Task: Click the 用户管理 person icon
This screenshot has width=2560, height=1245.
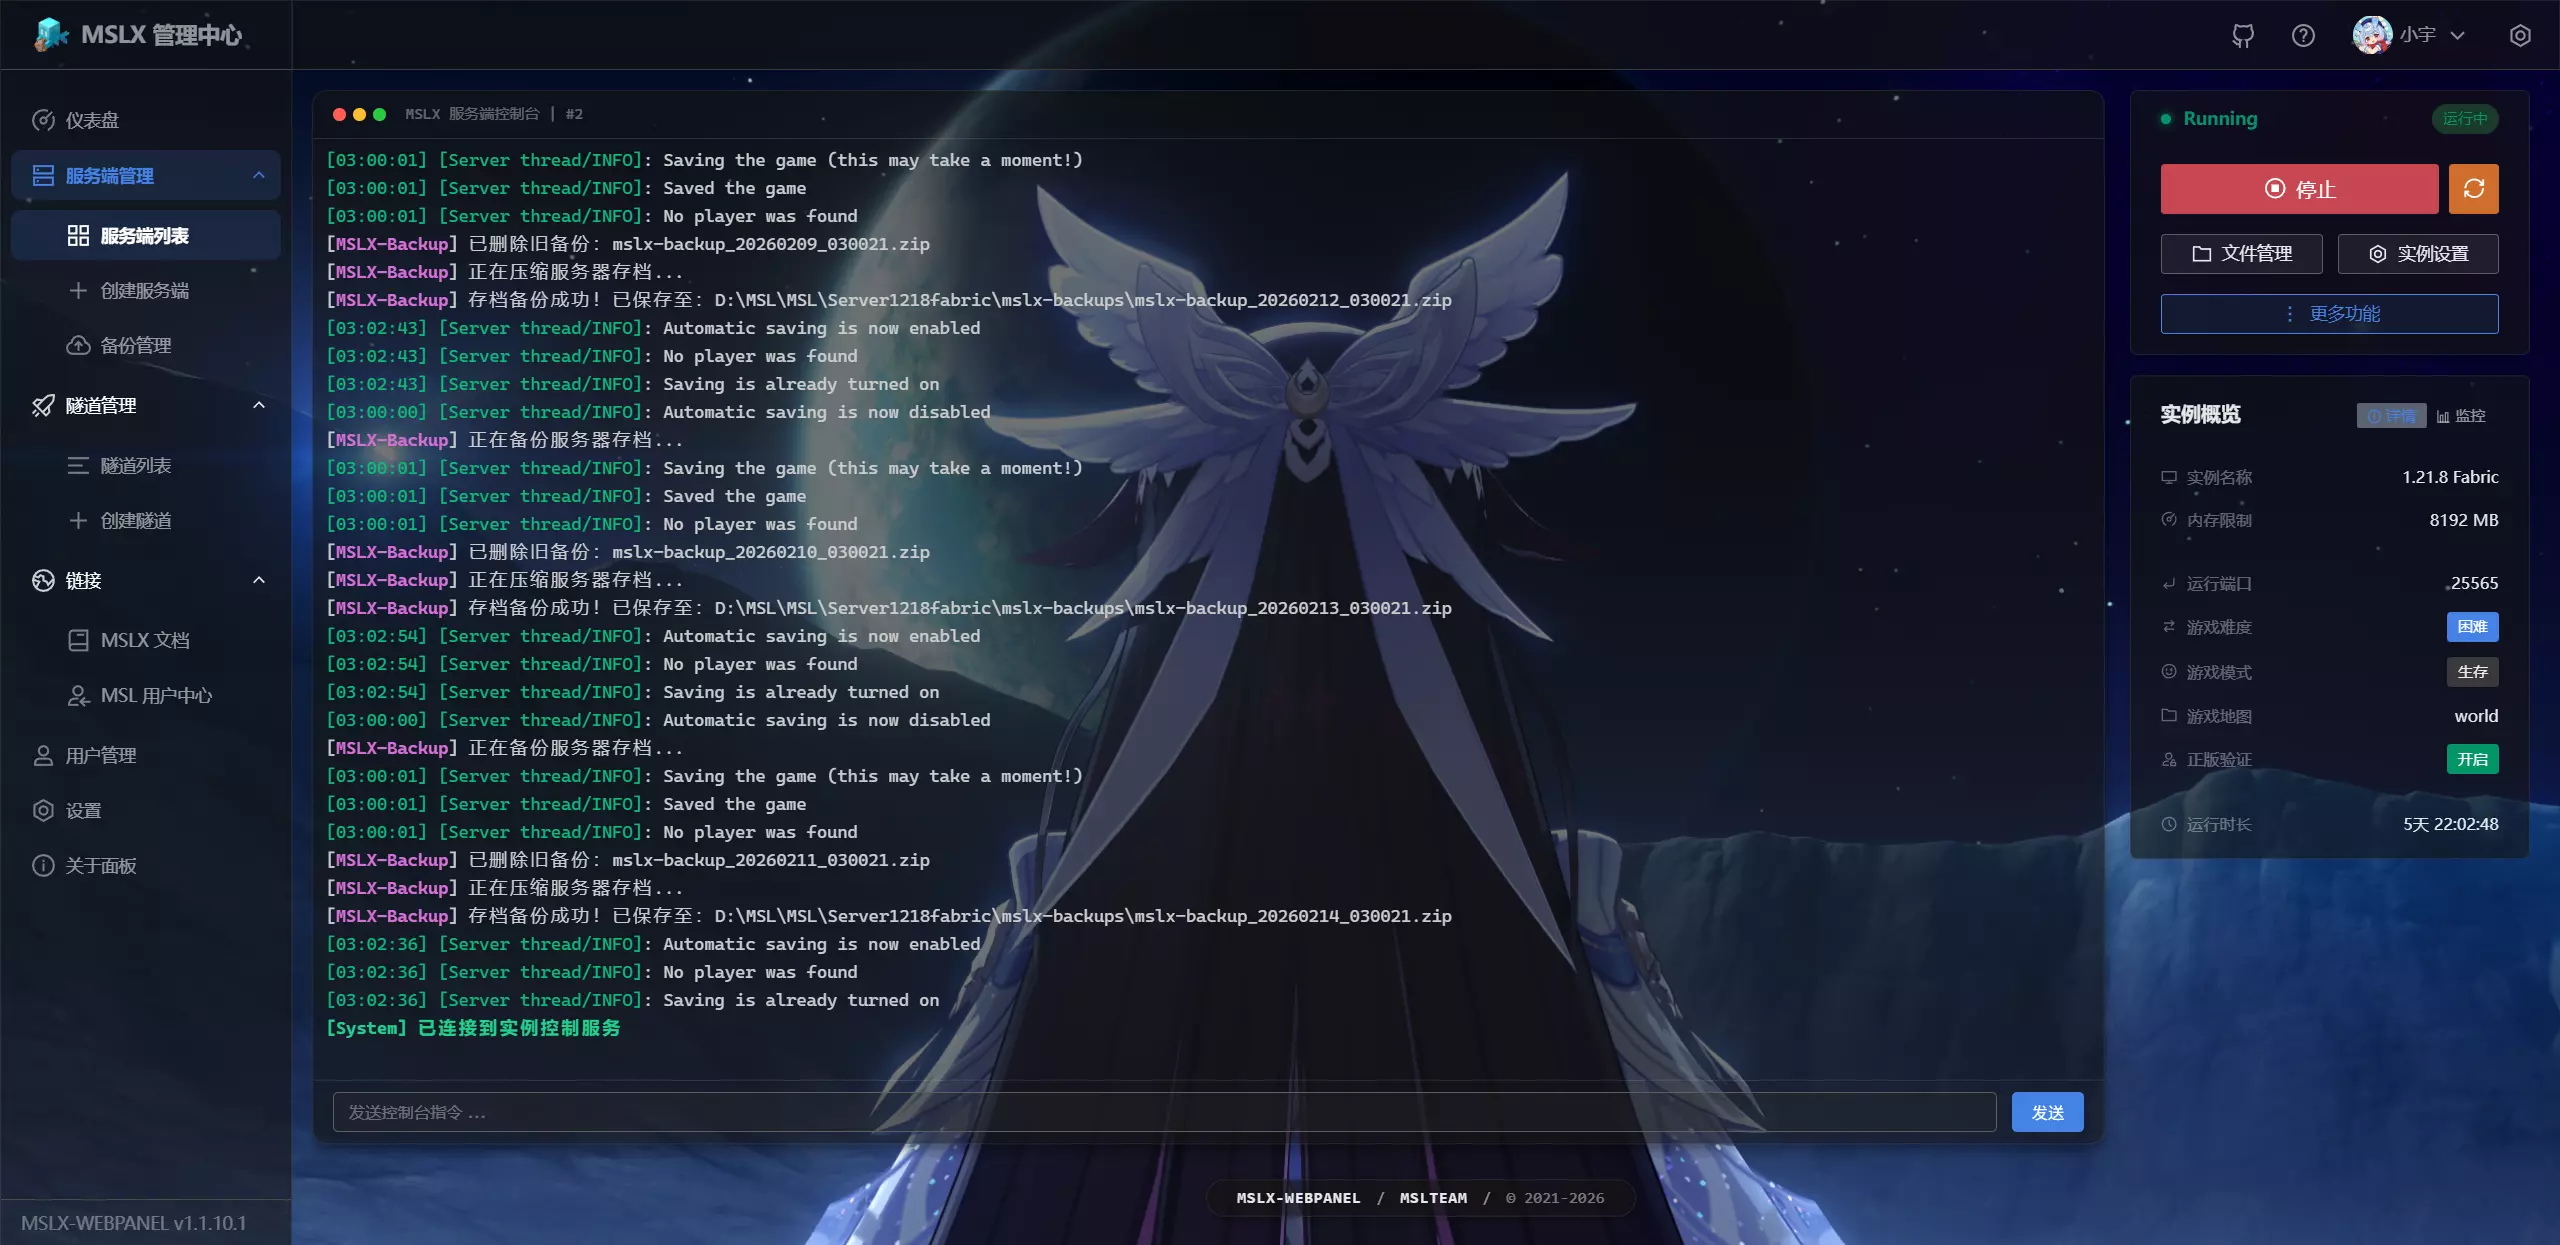Action: pos(43,756)
